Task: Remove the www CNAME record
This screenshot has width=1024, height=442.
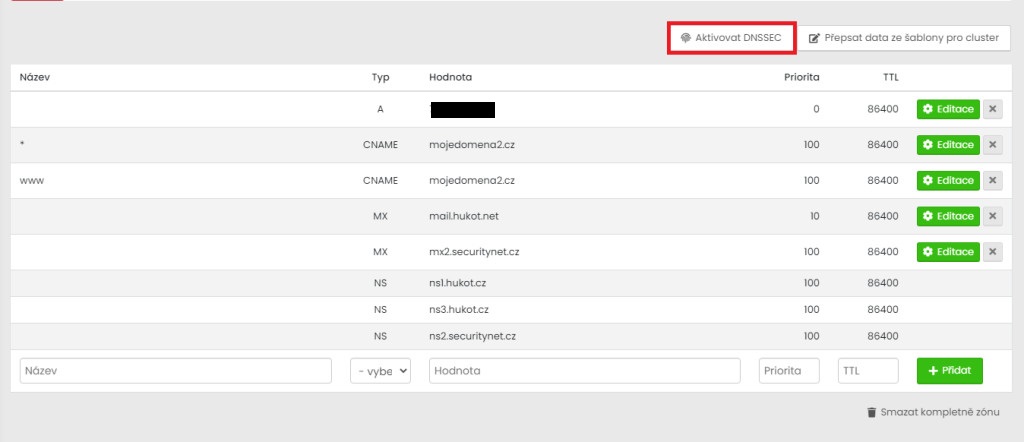Action: [992, 180]
